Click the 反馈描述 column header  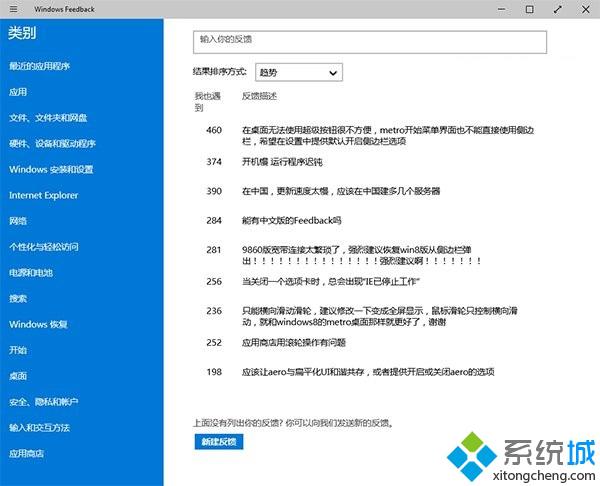click(259, 96)
